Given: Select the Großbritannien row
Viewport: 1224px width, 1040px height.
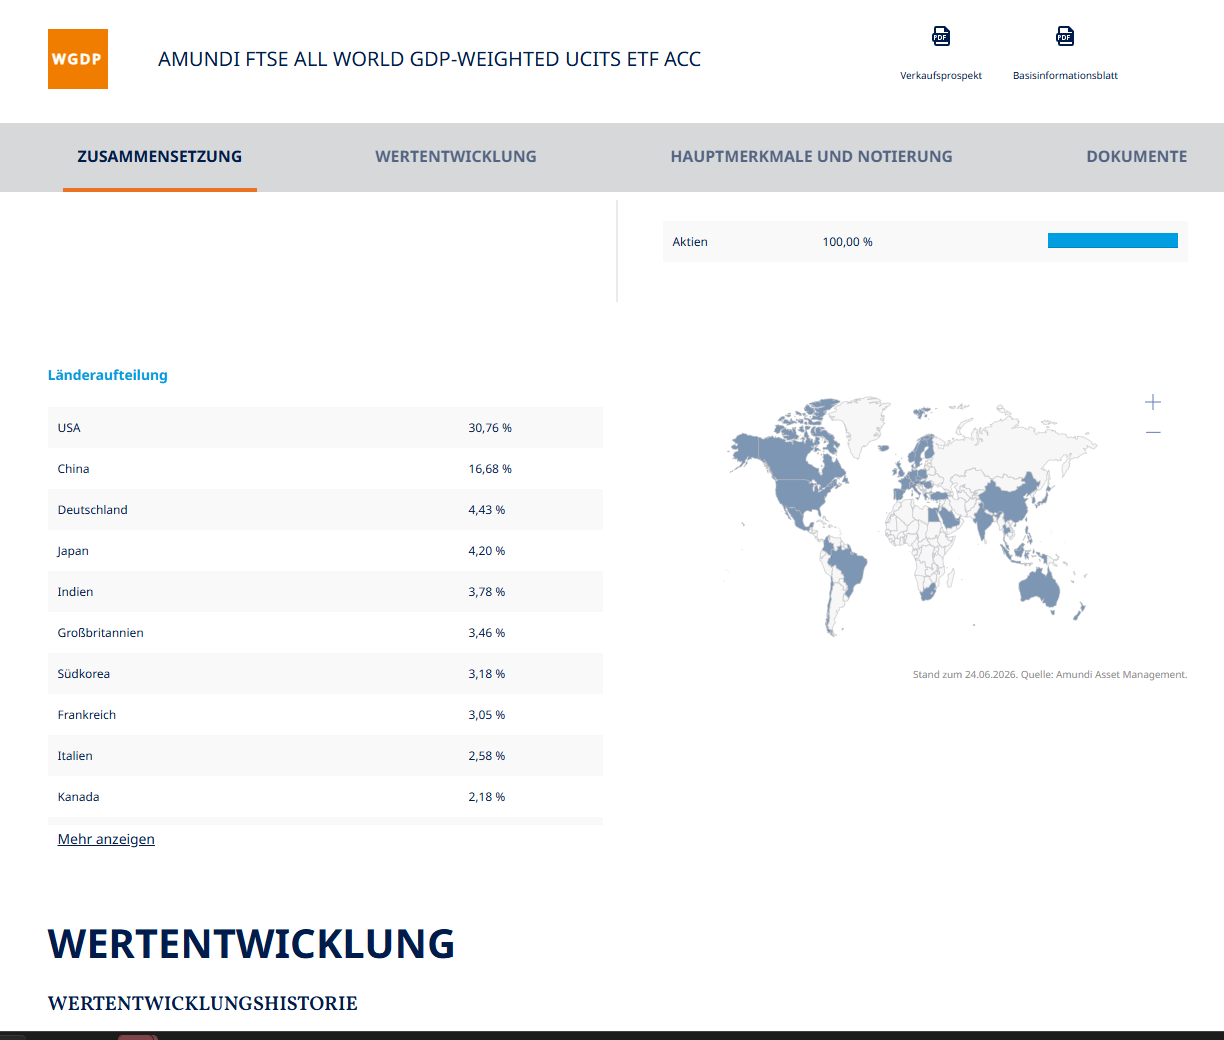Looking at the screenshot, I should click(x=325, y=633).
